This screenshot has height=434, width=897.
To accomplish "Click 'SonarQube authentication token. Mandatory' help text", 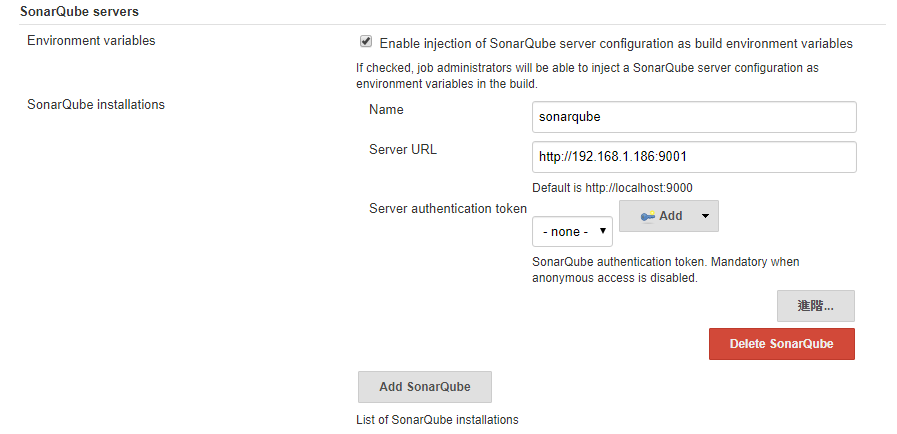I will 665,270.
